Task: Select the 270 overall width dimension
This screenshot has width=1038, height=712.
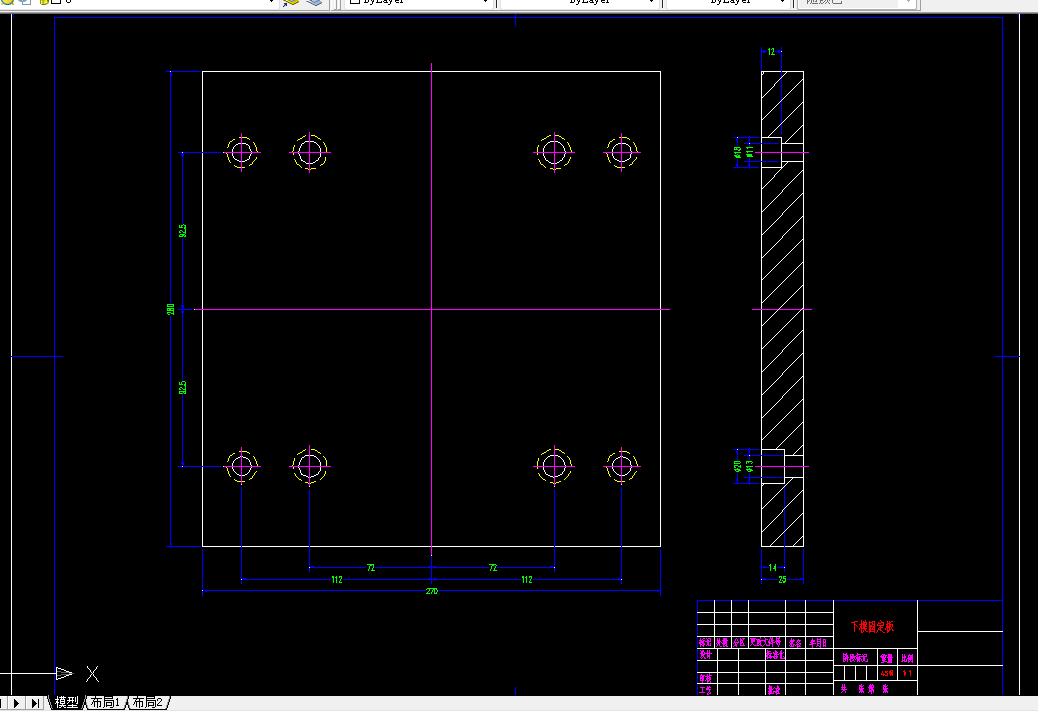Action: click(x=432, y=591)
